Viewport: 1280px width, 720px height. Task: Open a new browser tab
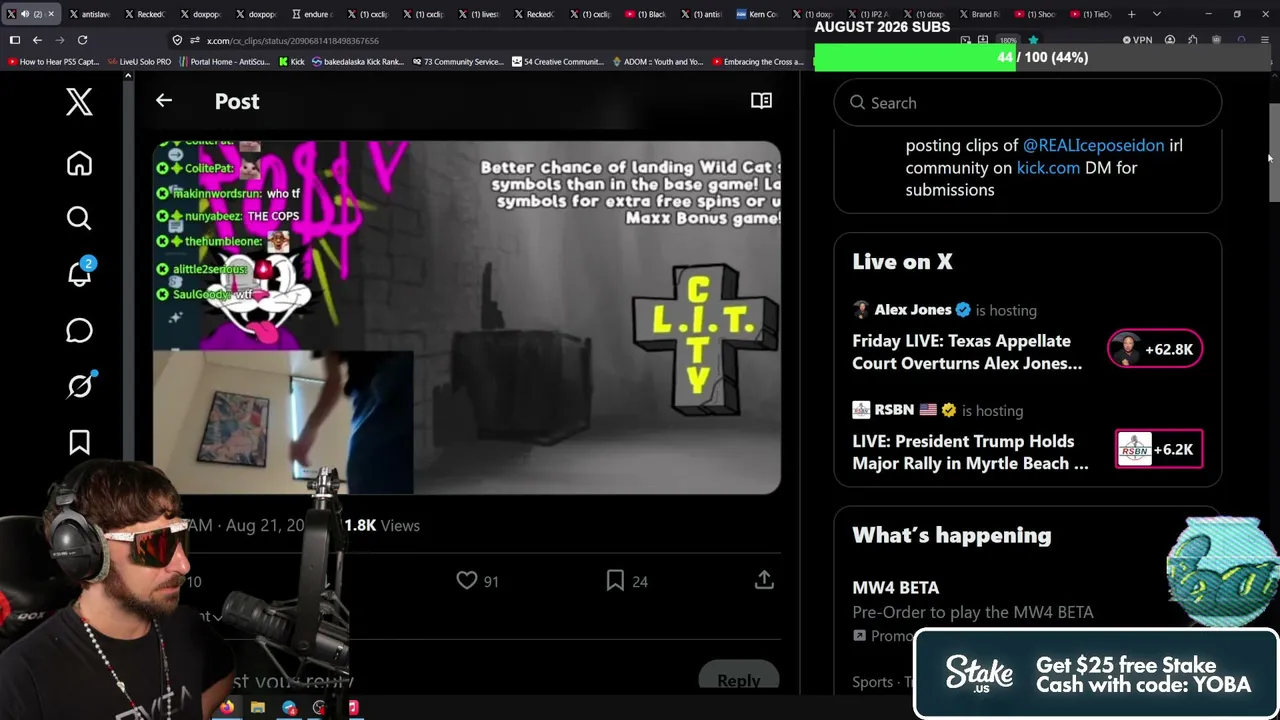pyautogui.click(x=1131, y=14)
